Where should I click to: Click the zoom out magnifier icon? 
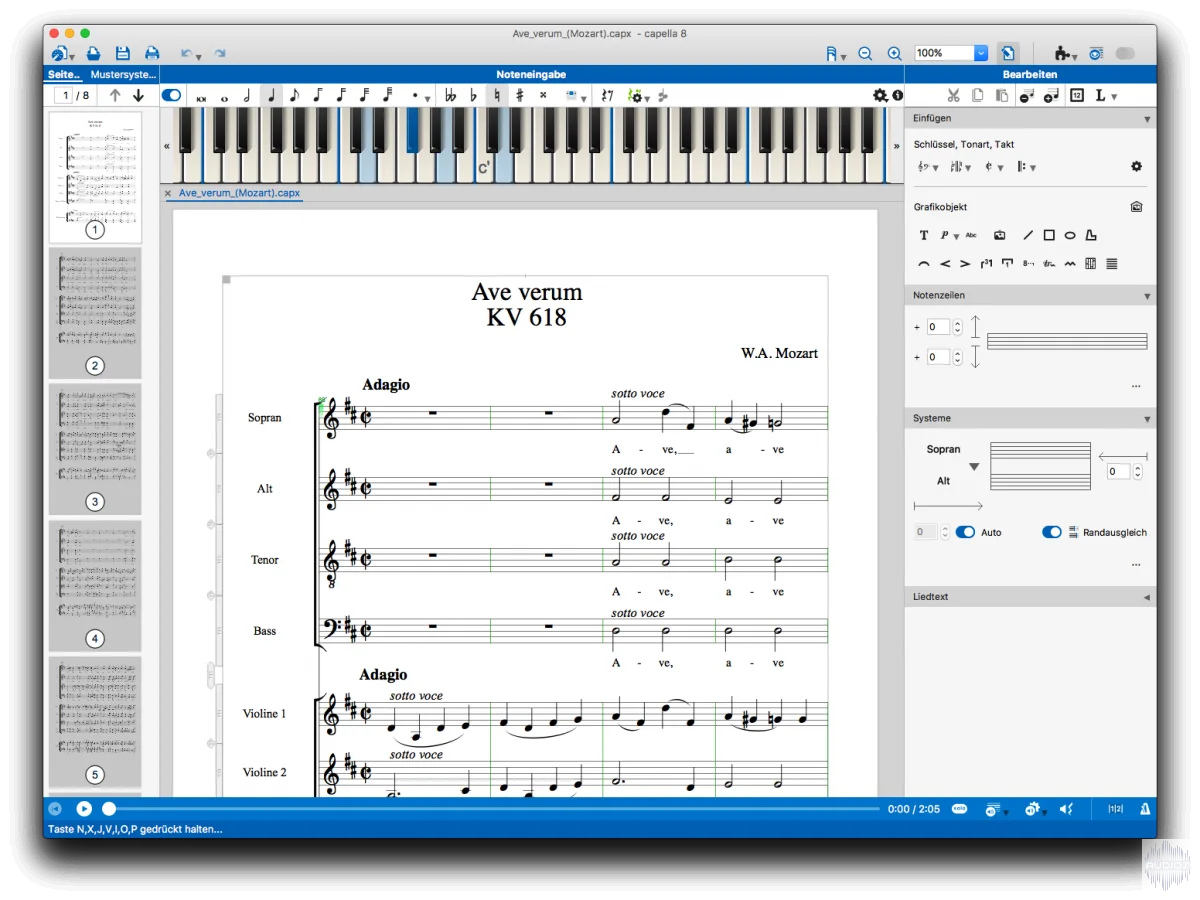click(x=866, y=53)
